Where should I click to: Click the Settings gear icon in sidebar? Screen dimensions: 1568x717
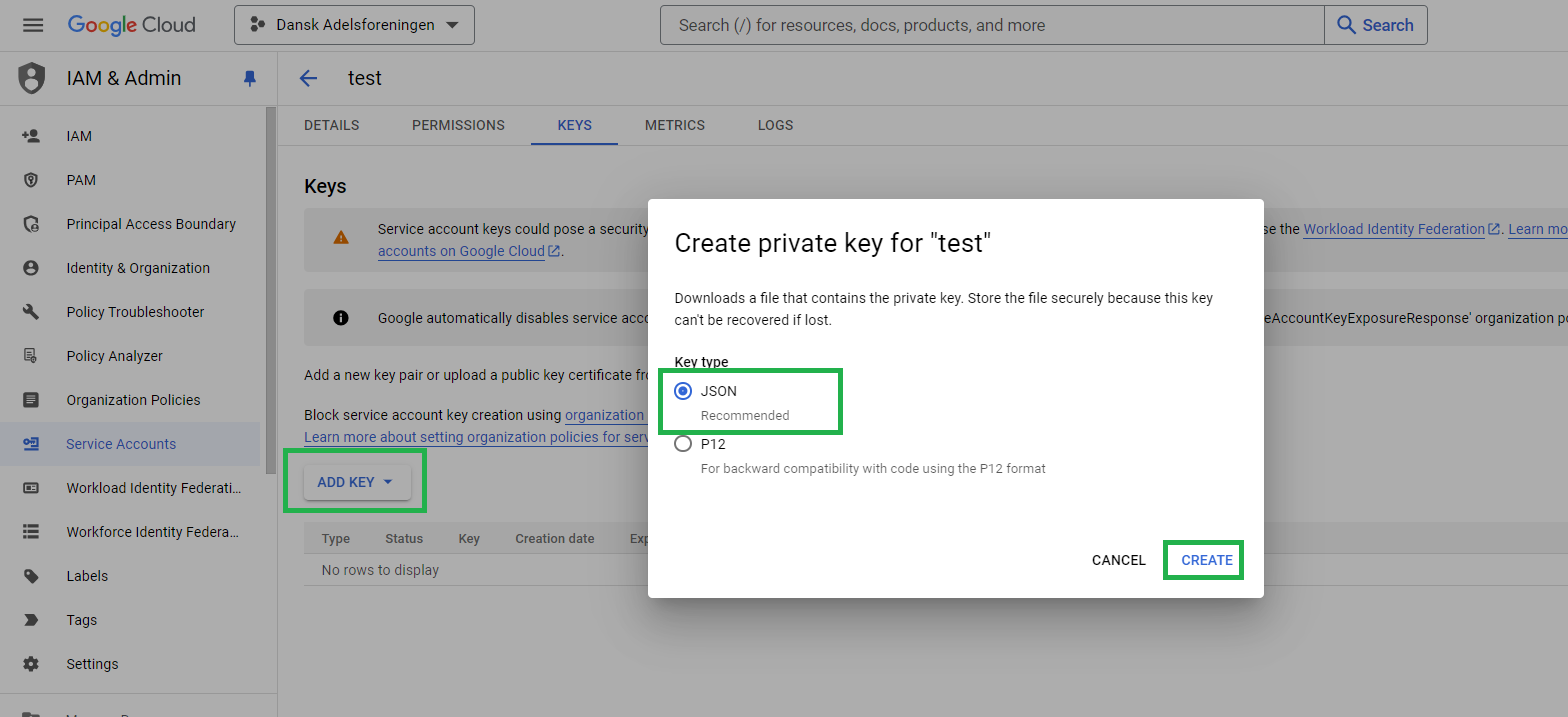[31, 664]
